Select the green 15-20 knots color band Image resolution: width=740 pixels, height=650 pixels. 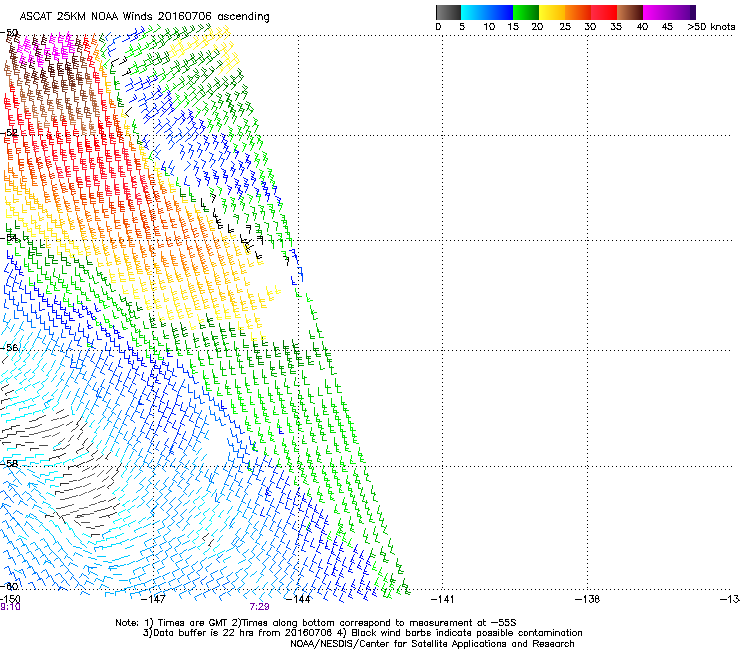coord(526,12)
